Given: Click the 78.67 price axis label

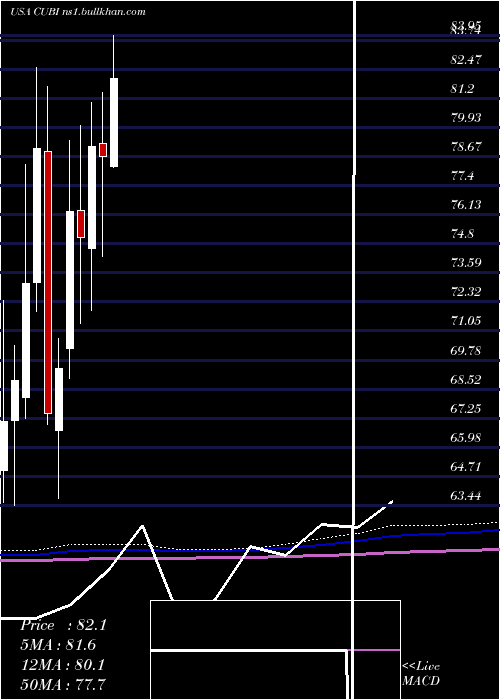Looking at the screenshot, I should click(466, 147).
